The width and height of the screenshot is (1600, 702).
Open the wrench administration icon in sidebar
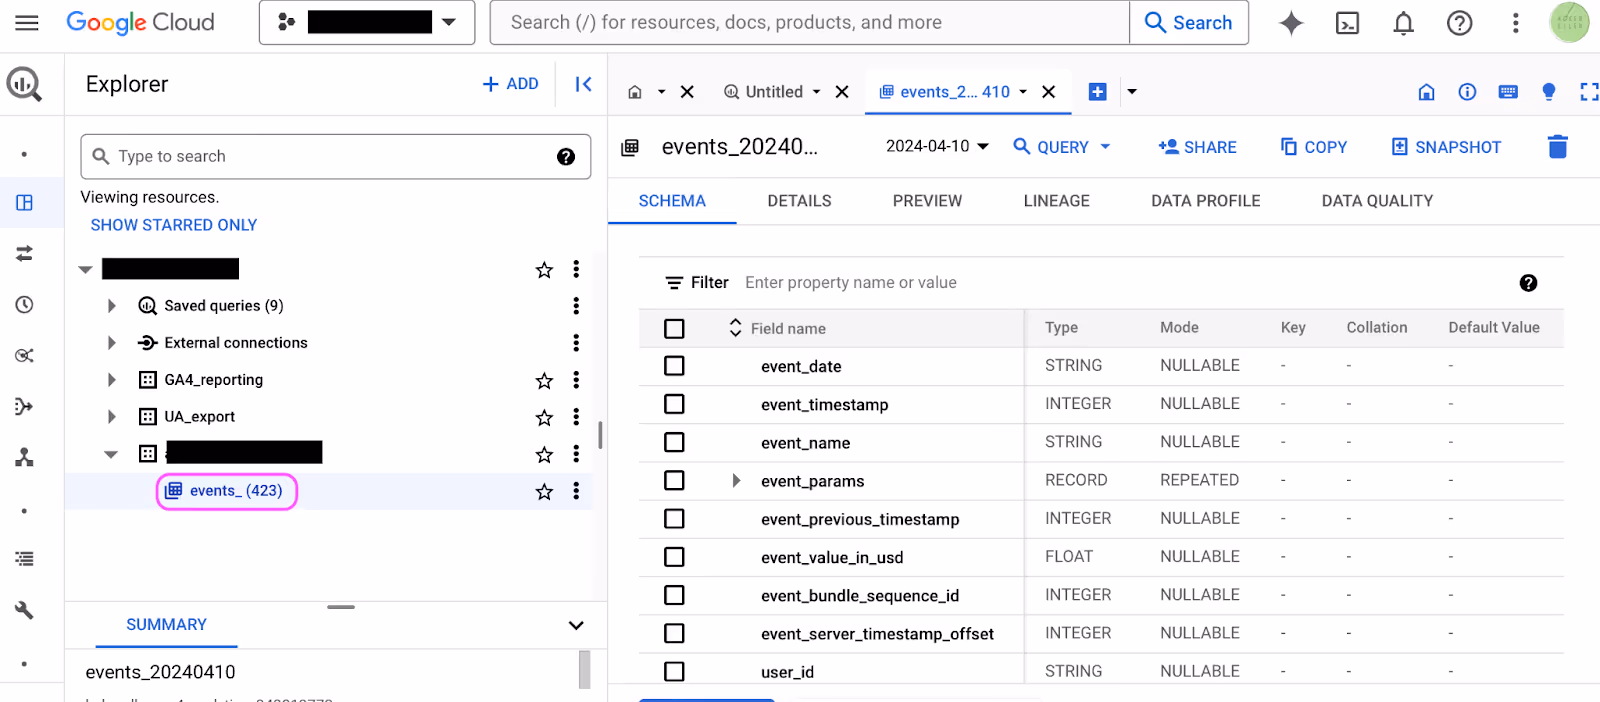pos(24,610)
